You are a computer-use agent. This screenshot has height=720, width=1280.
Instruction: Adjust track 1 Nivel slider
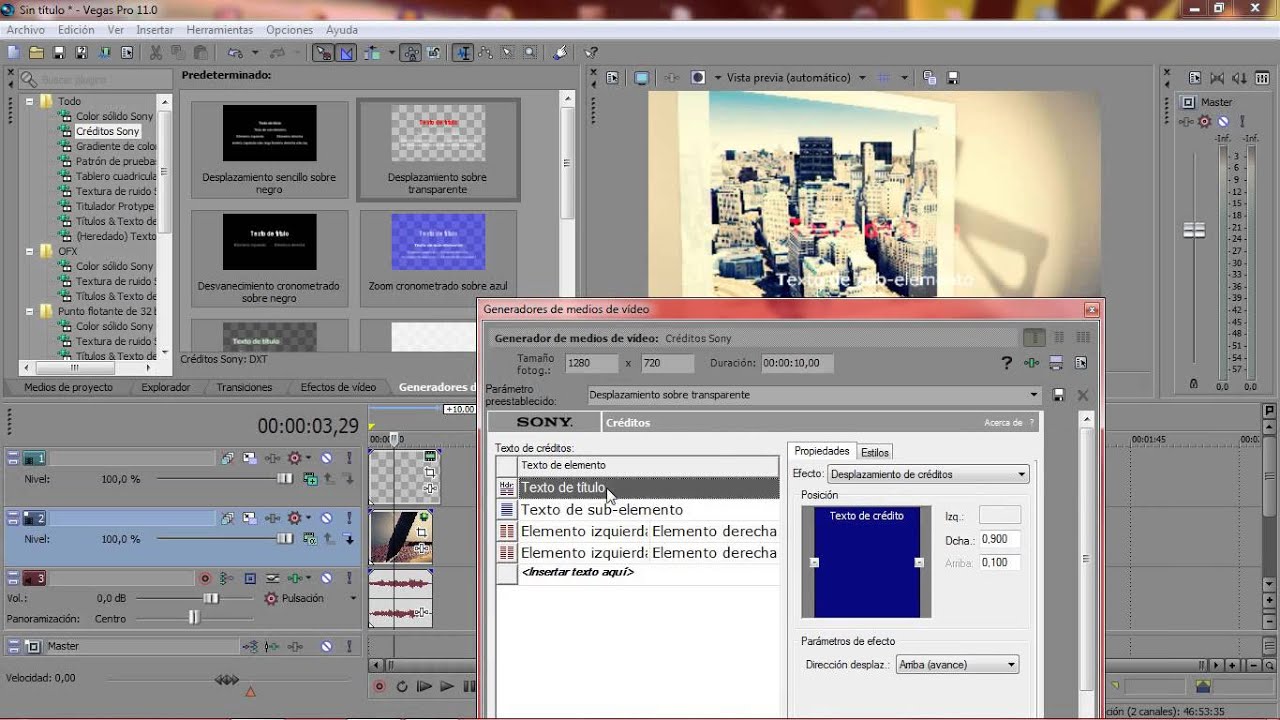286,479
